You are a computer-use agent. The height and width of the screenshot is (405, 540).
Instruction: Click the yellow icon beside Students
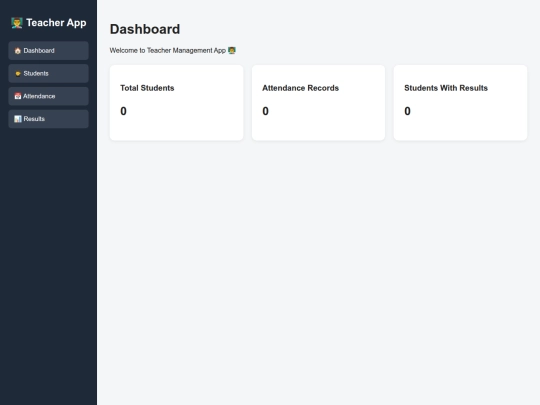point(18,73)
